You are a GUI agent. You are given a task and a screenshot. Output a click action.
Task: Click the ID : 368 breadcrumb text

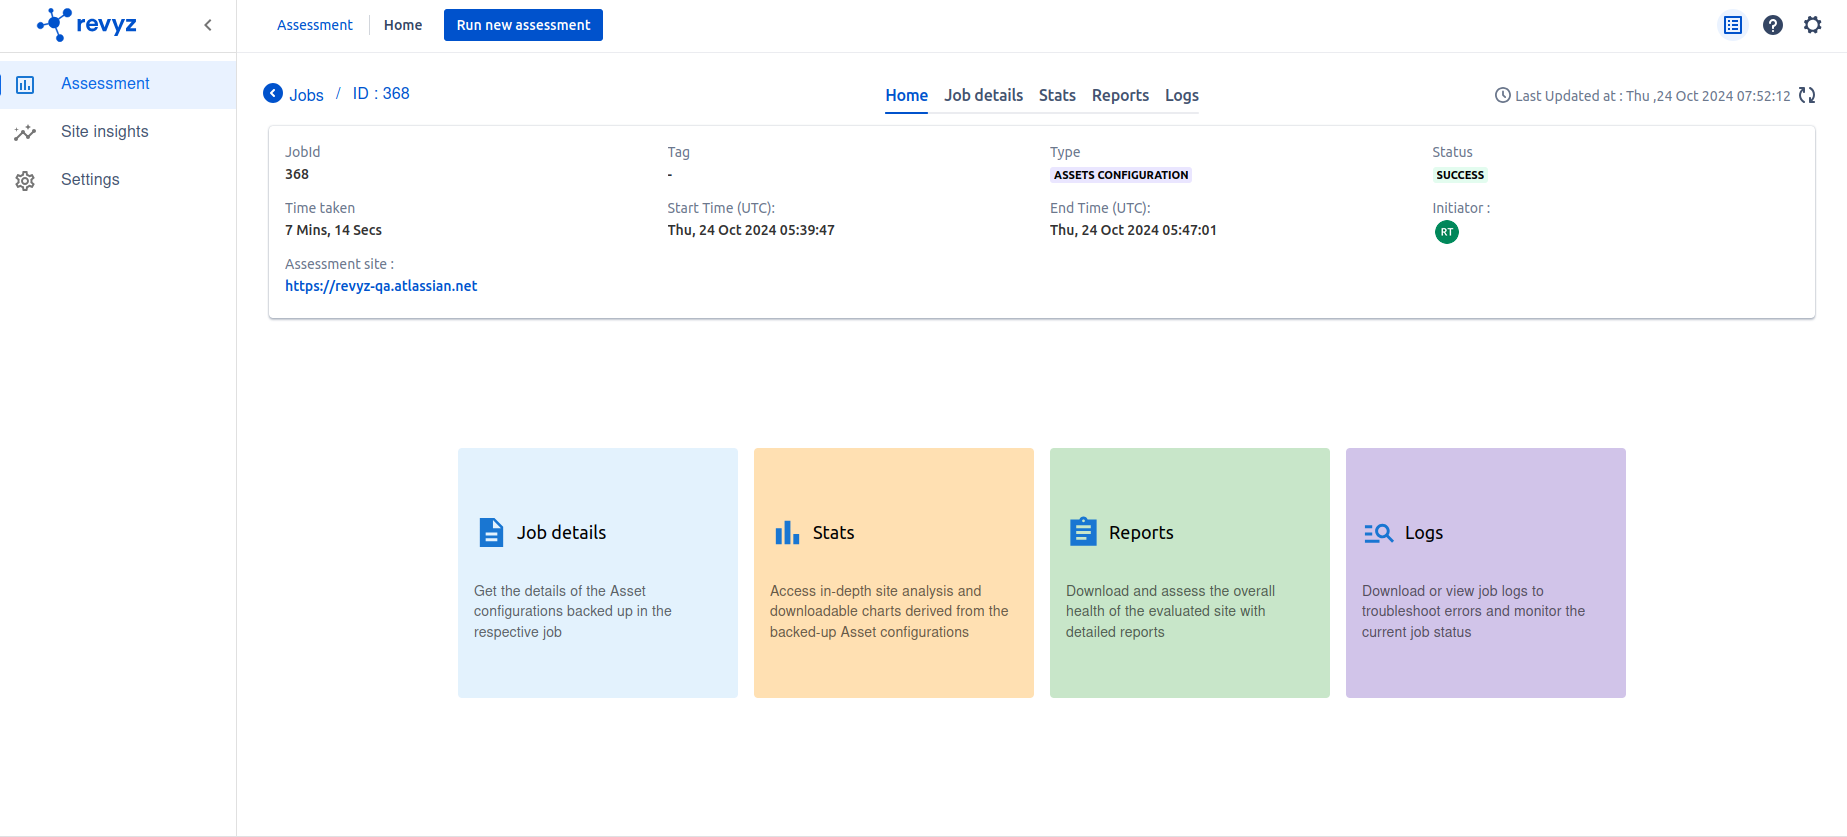tap(381, 93)
